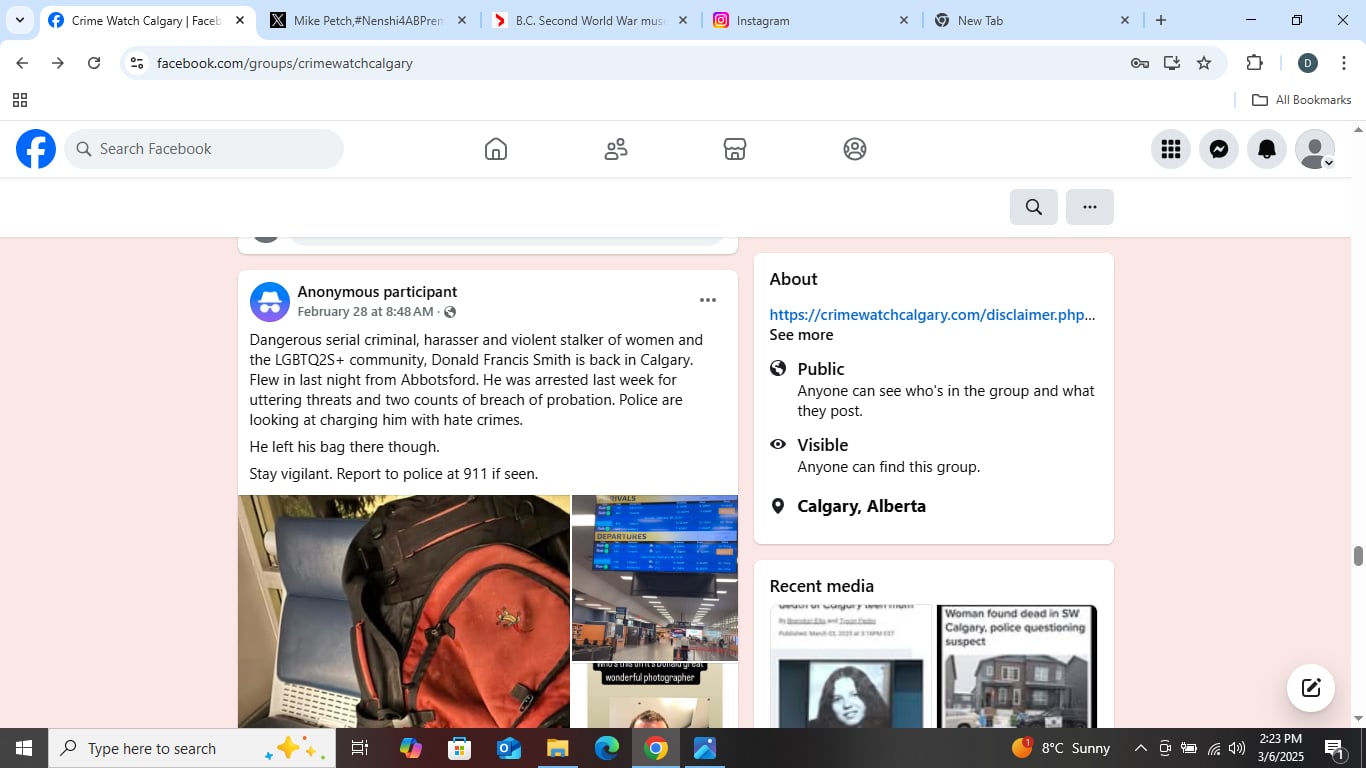The image size is (1366, 768).
Task: Open the Facebook logo home link
Action: pos(36,149)
